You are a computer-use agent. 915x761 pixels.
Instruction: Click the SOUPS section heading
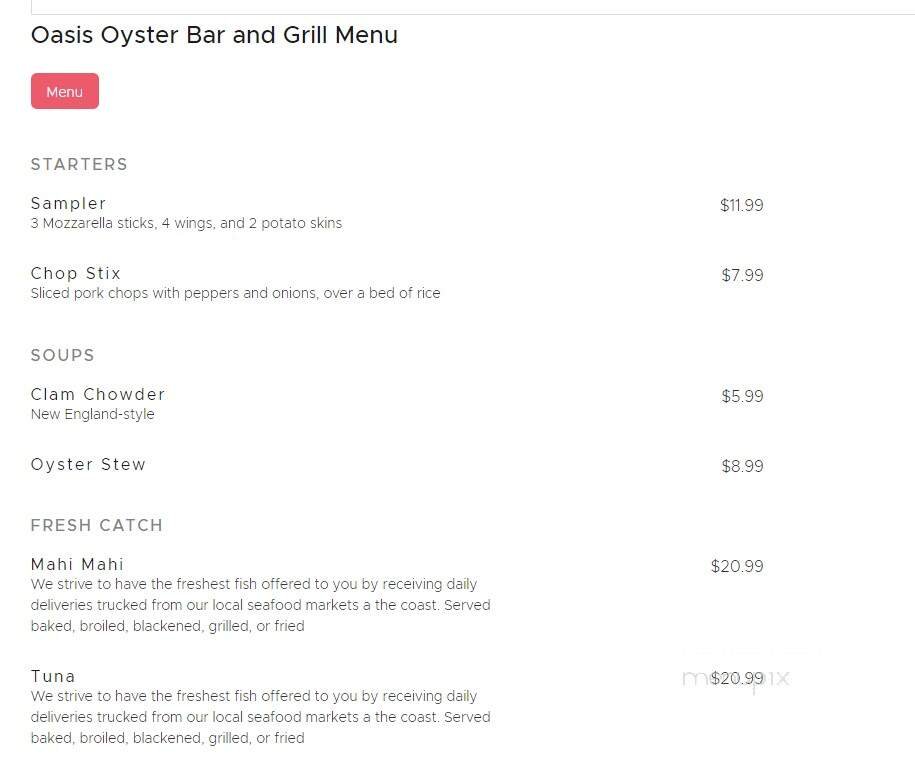(62, 355)
